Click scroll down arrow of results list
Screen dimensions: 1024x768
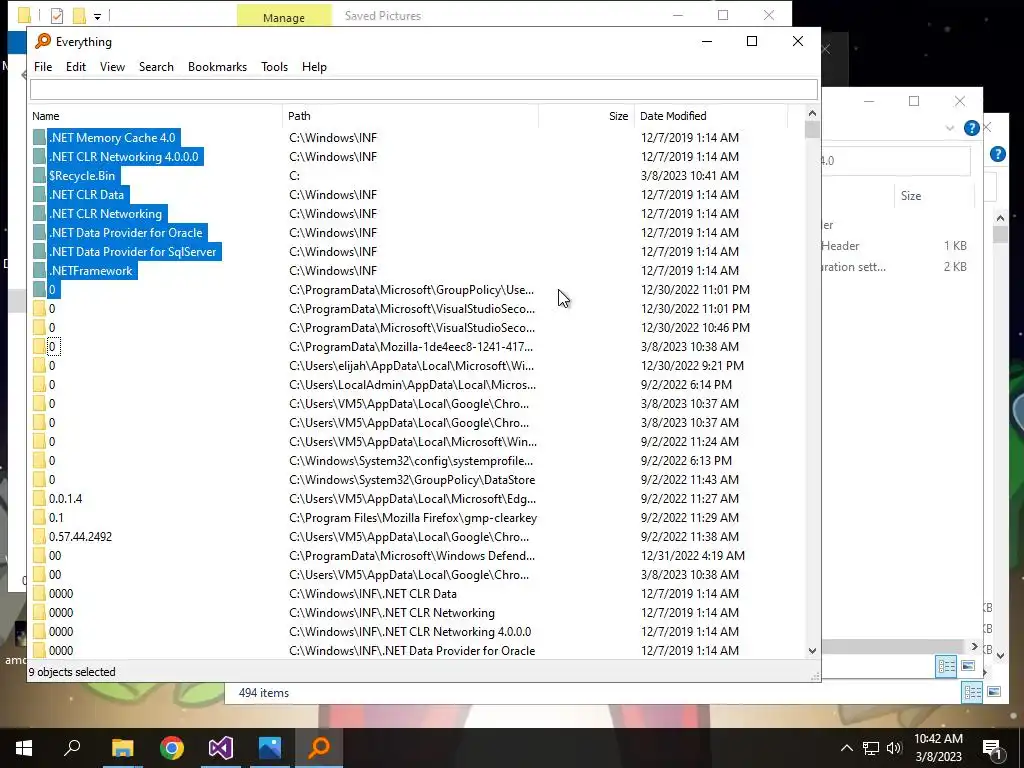click(812, 650)
